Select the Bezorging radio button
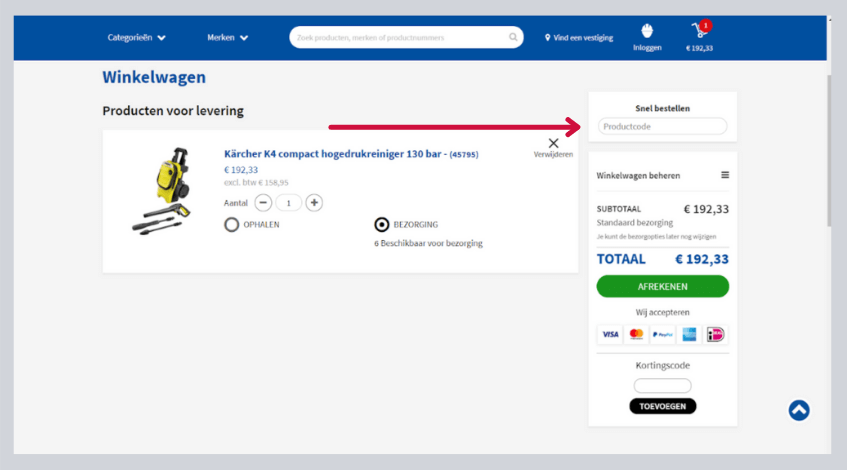847x470 pixels. (x=381, y=224)
